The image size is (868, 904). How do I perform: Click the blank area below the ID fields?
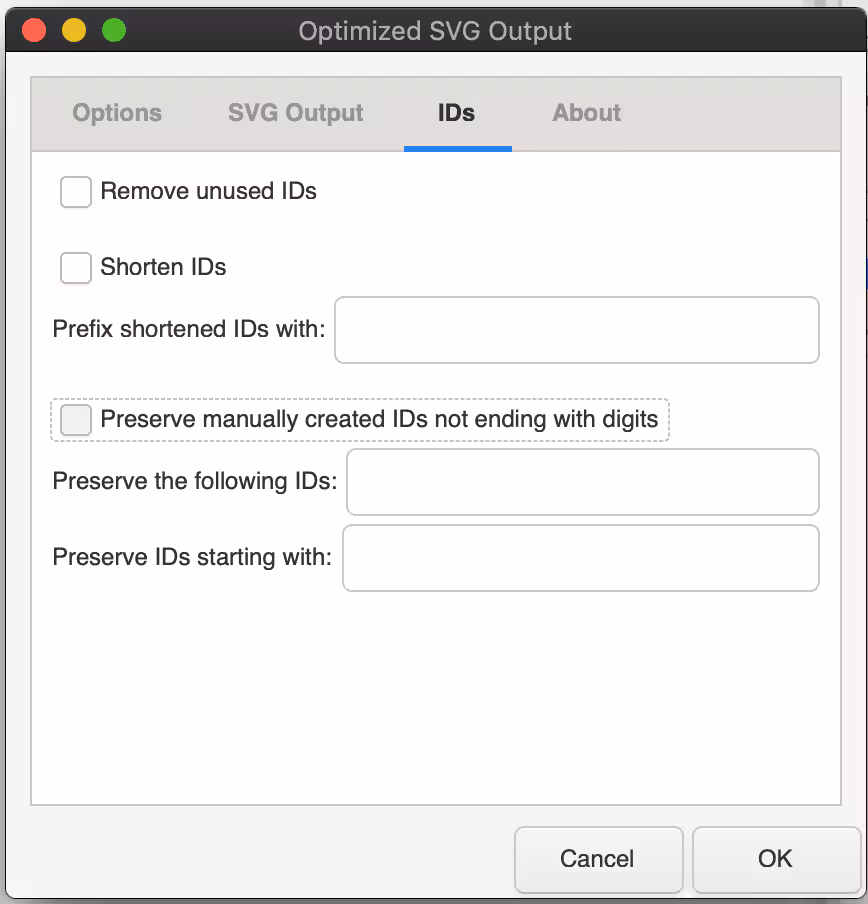[x=435, y=700]
